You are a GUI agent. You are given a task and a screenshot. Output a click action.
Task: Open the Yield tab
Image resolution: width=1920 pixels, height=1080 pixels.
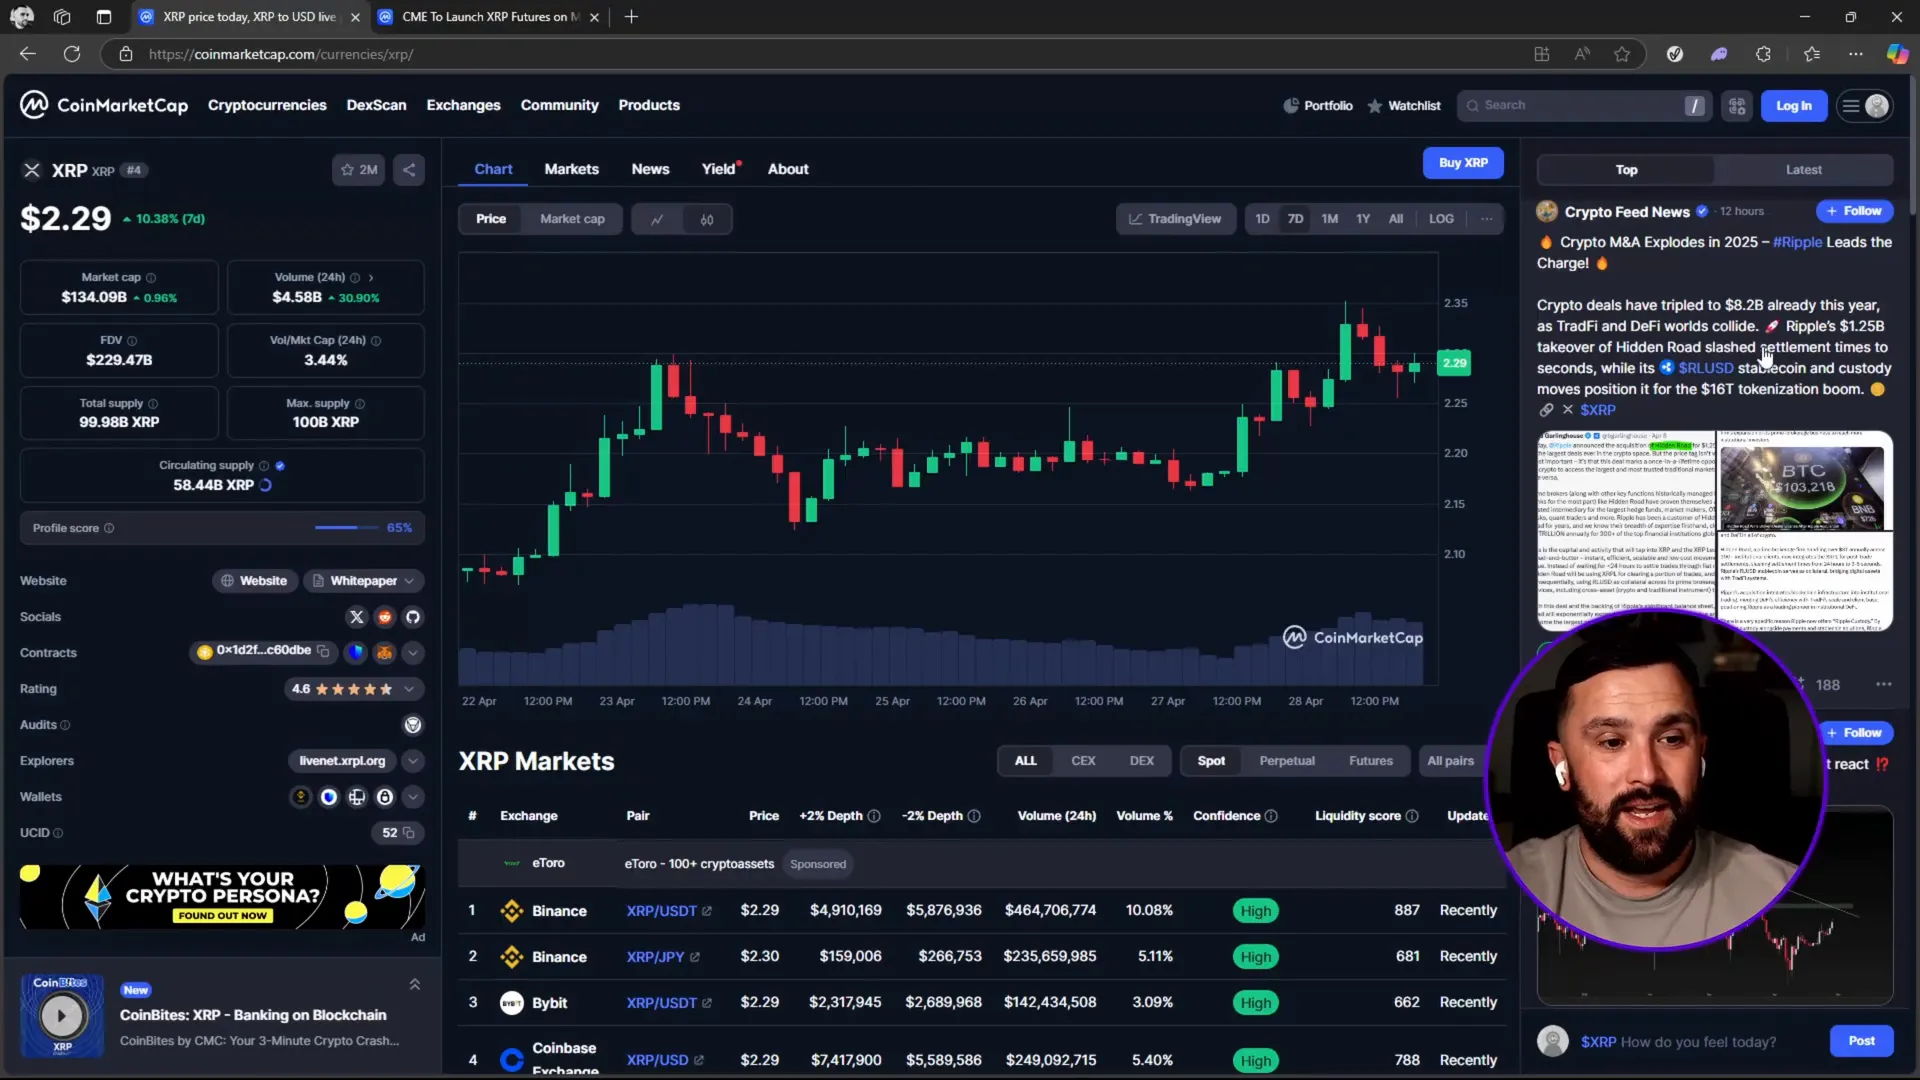click(x=718, y=169)
